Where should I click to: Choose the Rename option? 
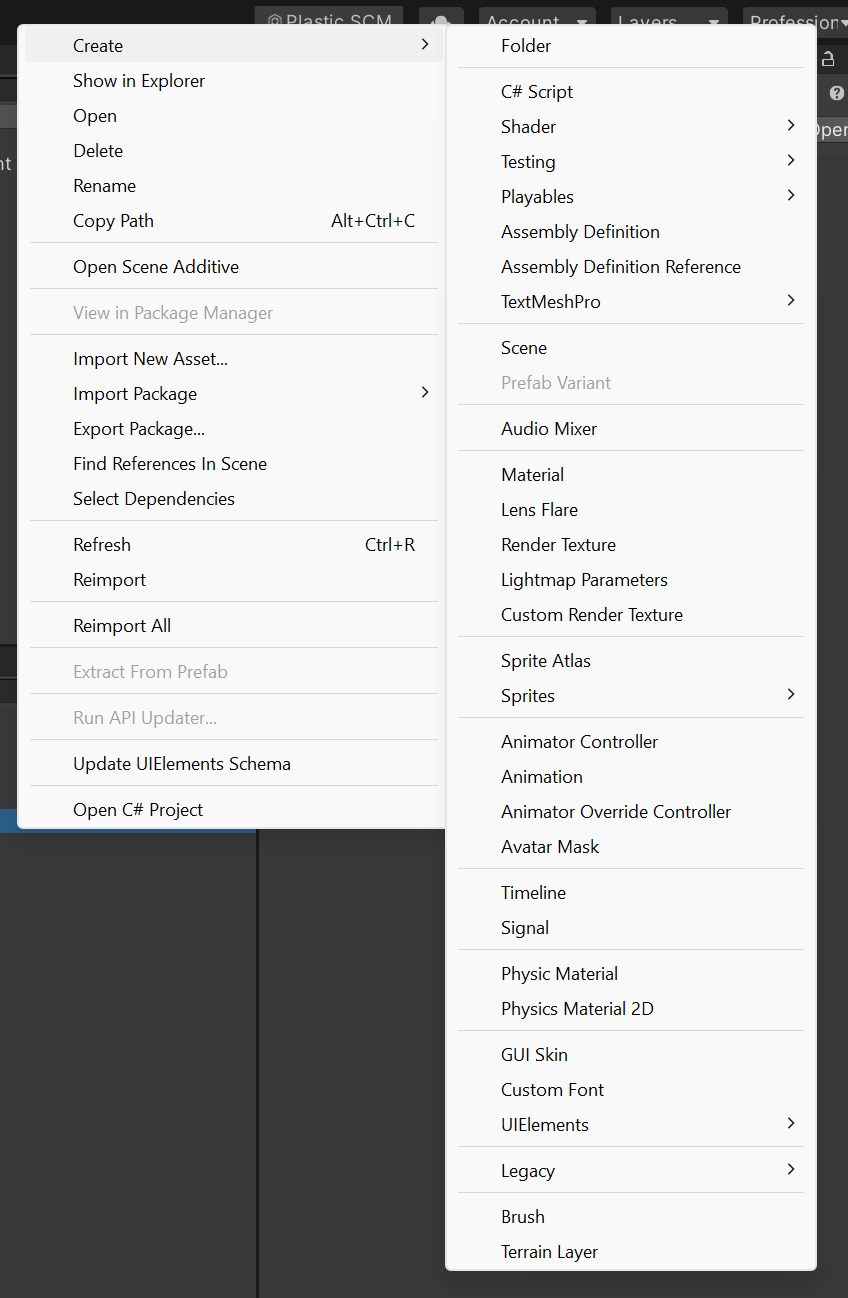(233, 186)
